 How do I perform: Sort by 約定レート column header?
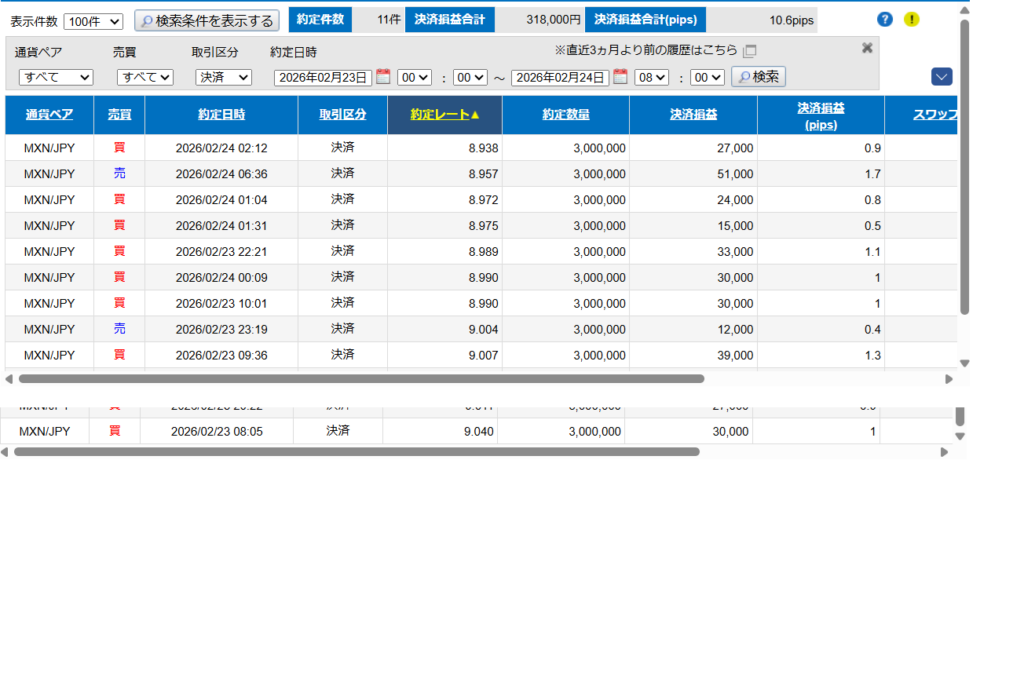pyautogui.click(x=444, y=115)
